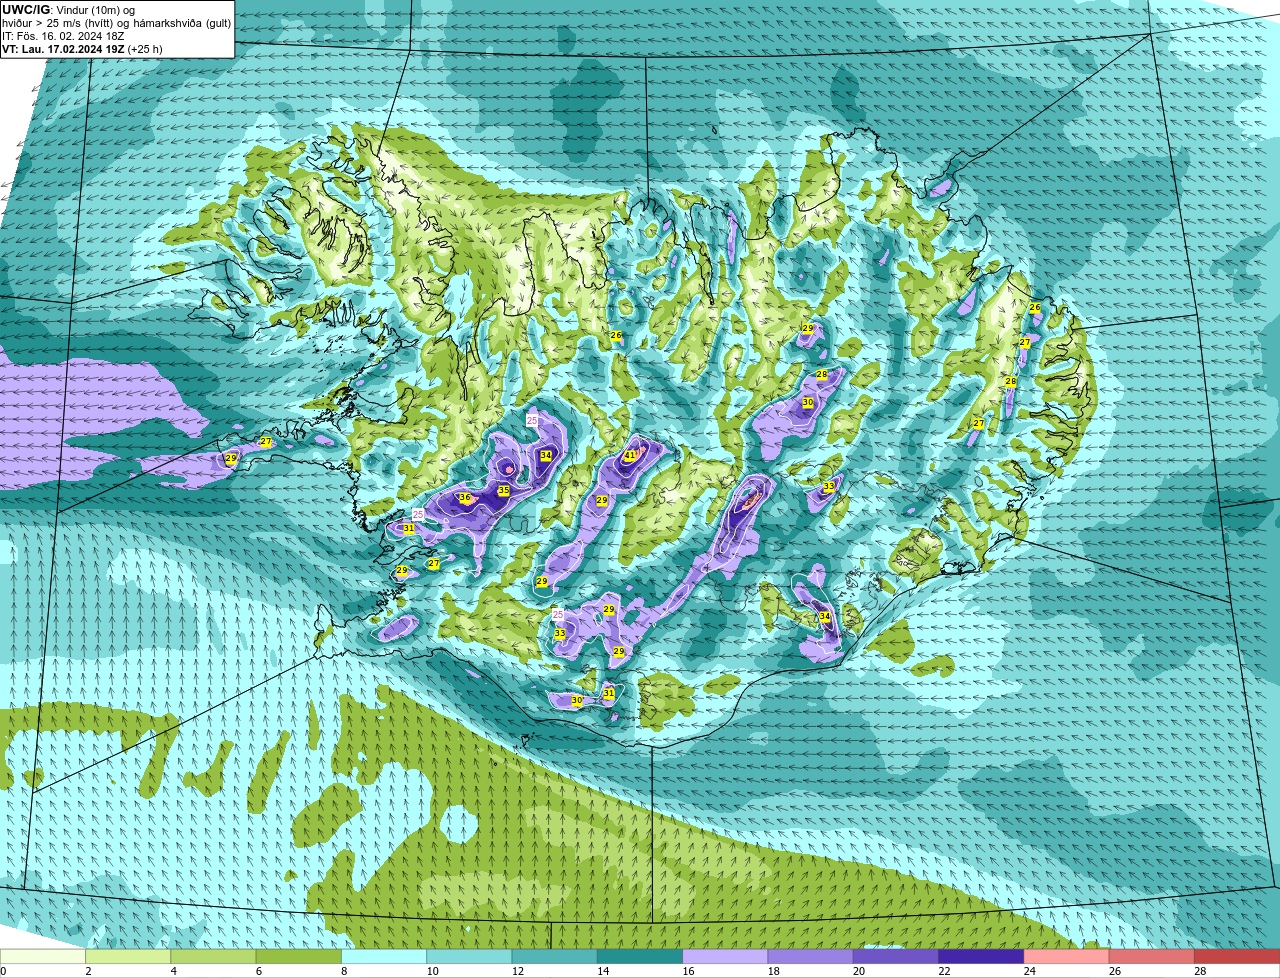Click the 8–10 m/s pale cyan legend swatch

(x=384, y=957)
